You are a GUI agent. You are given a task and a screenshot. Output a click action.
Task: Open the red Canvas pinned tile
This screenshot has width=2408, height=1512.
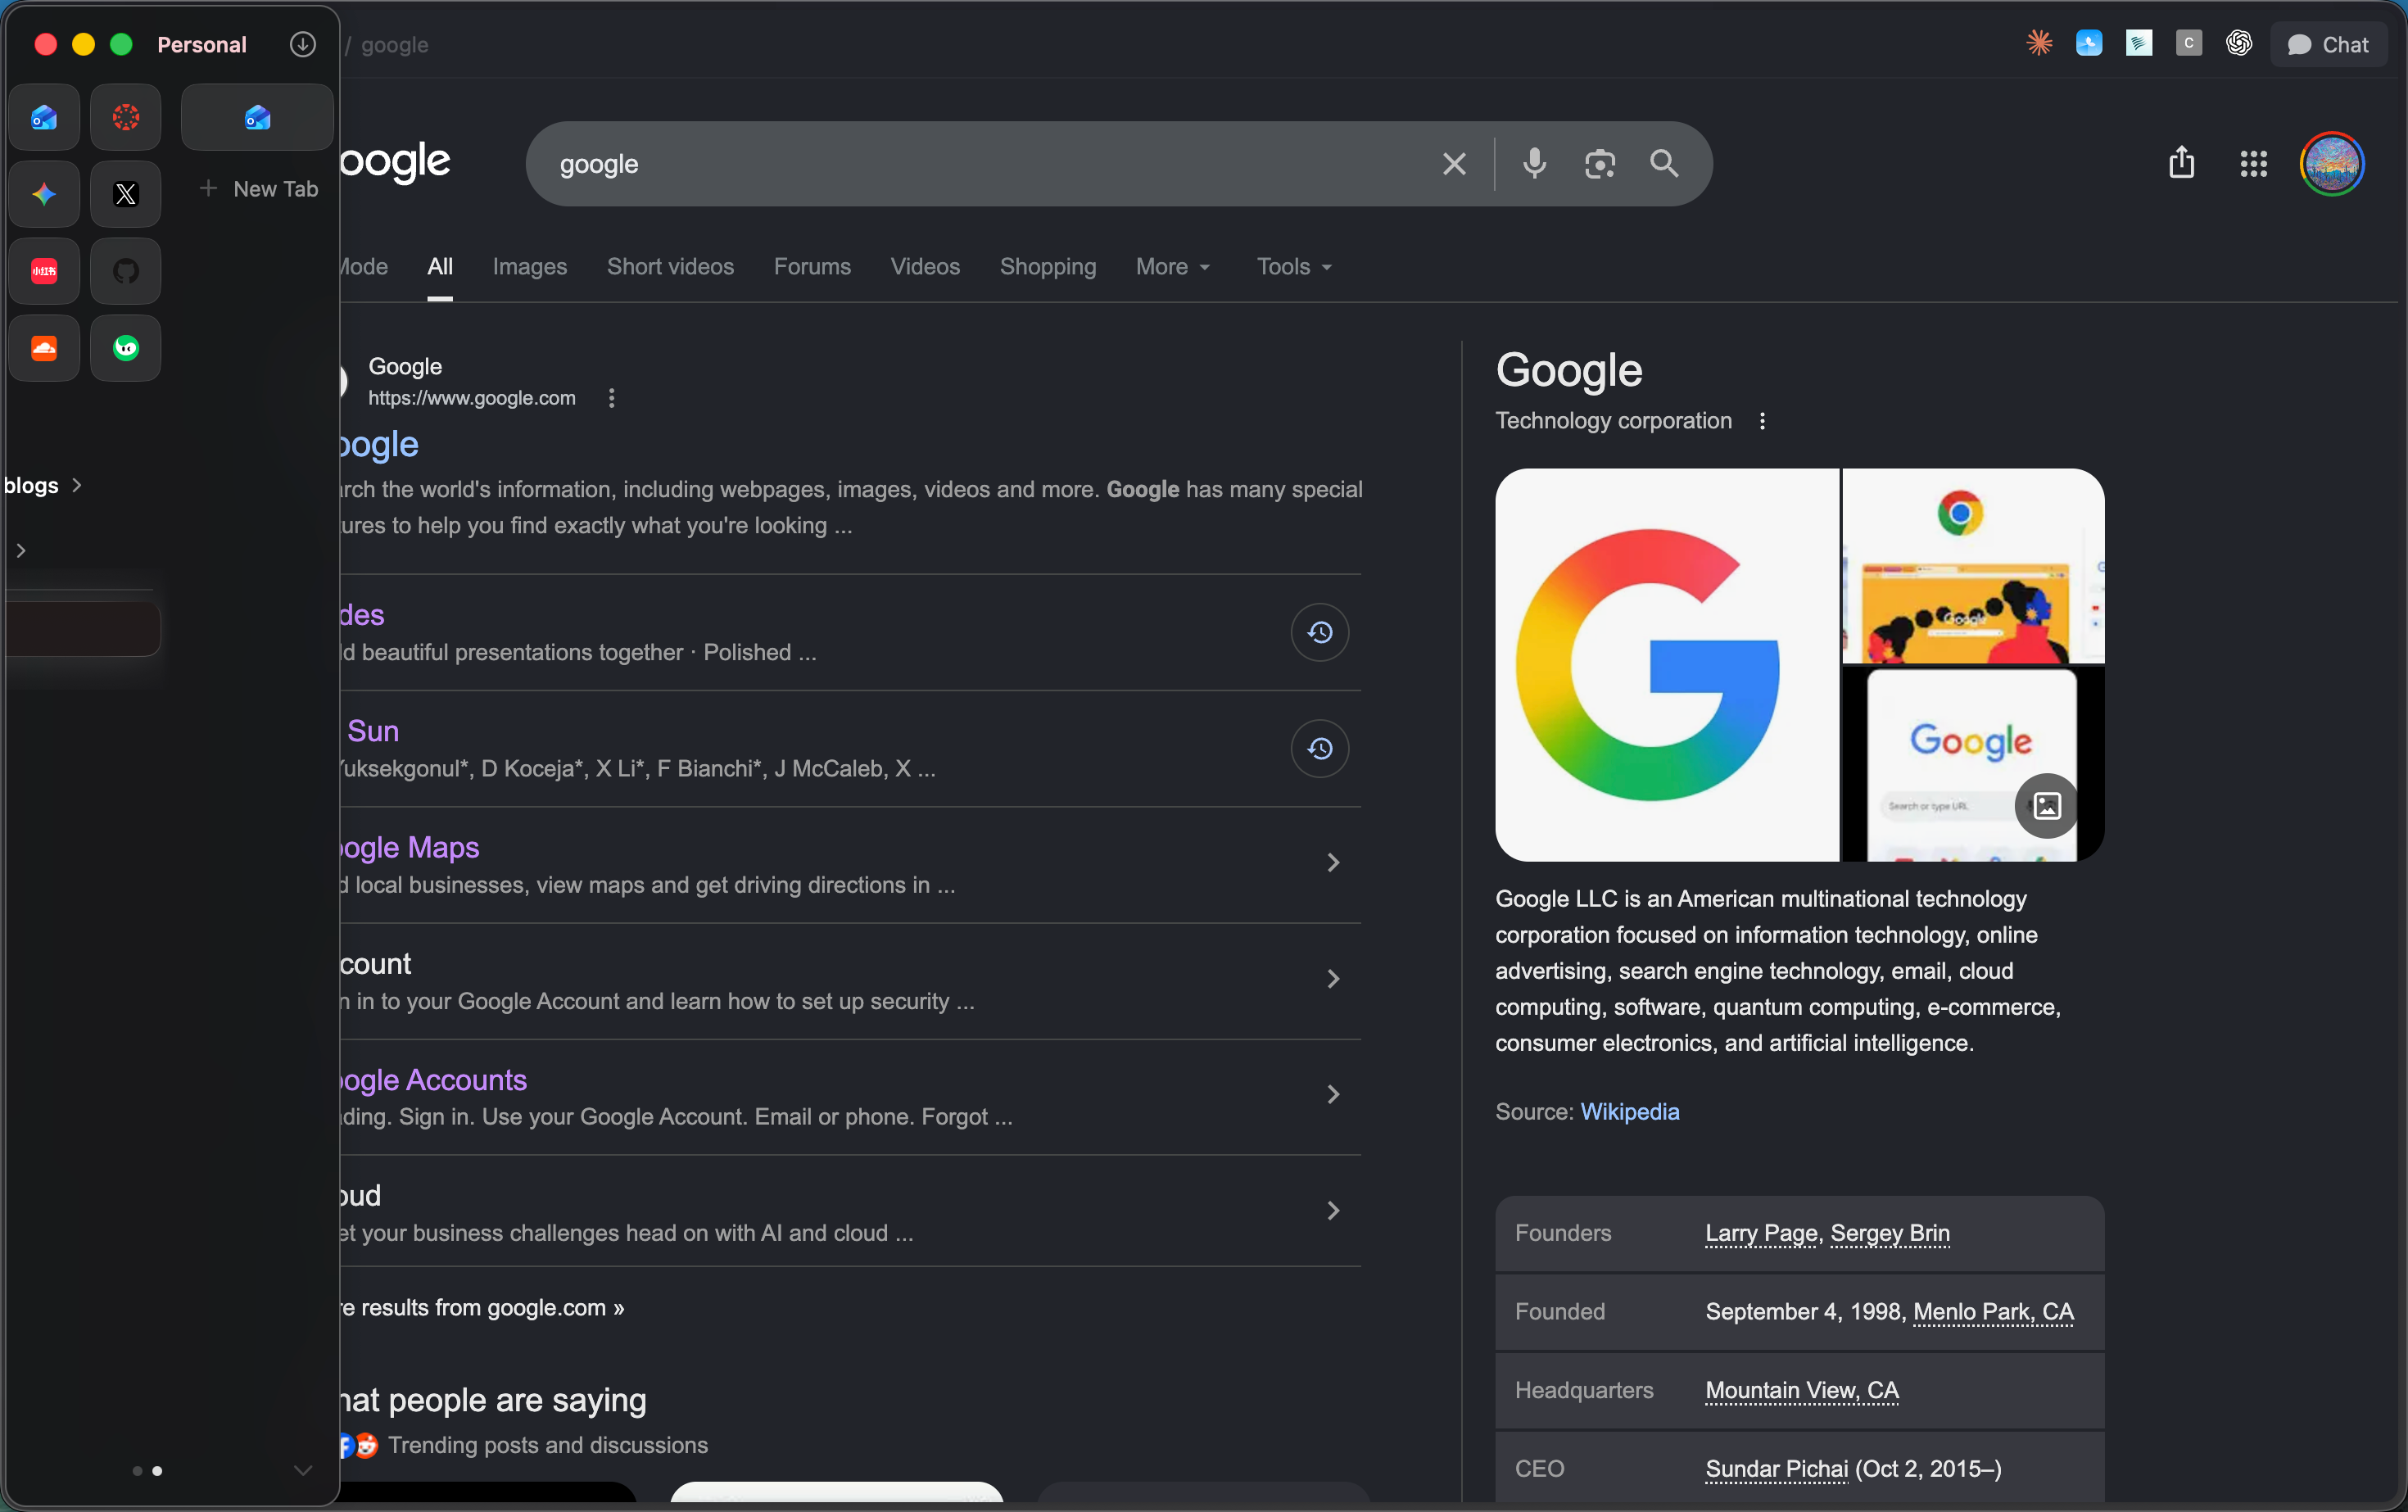126,118
